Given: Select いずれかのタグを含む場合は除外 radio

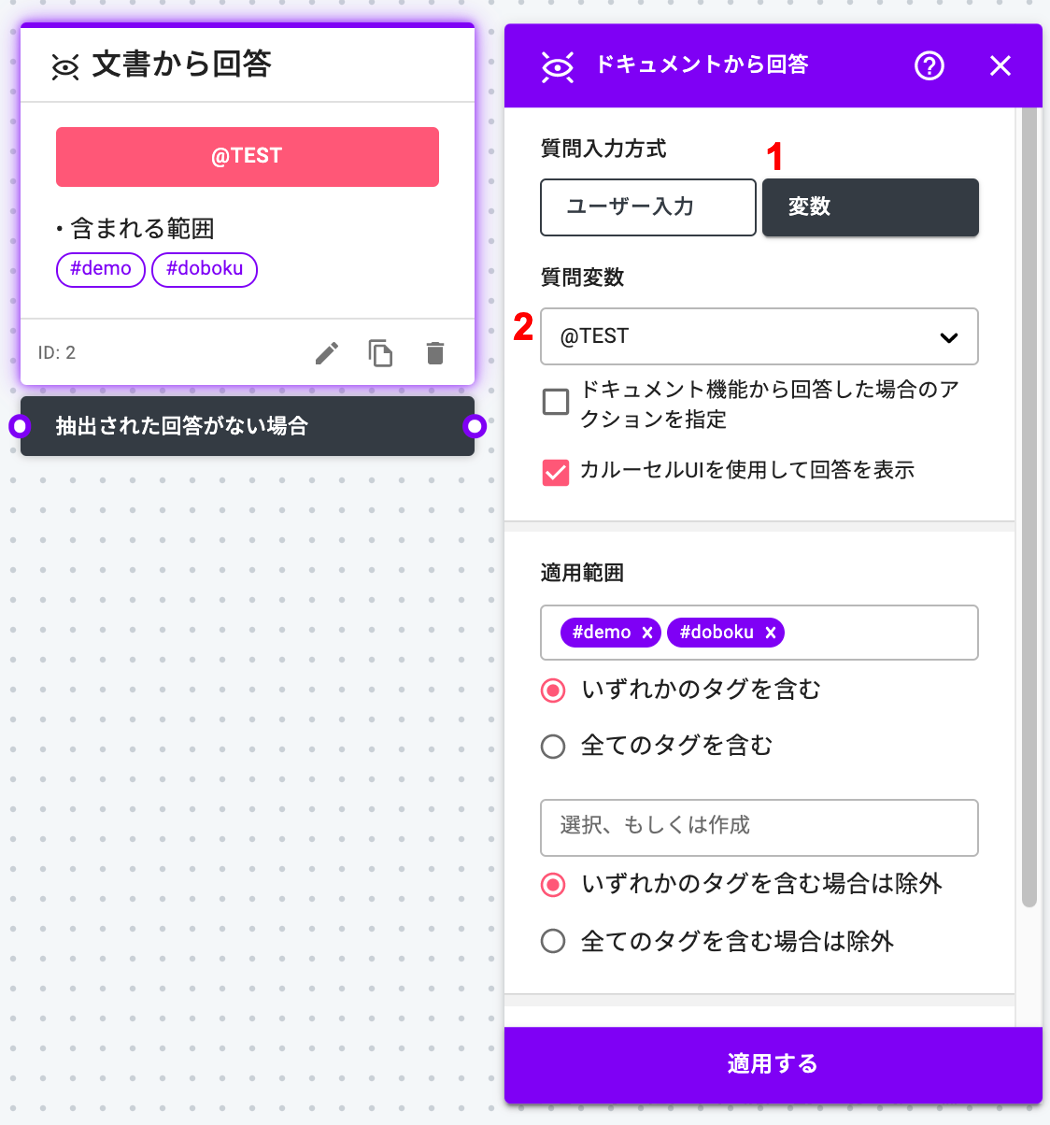Looking at the screenshot, I should [x=553, y=885].
